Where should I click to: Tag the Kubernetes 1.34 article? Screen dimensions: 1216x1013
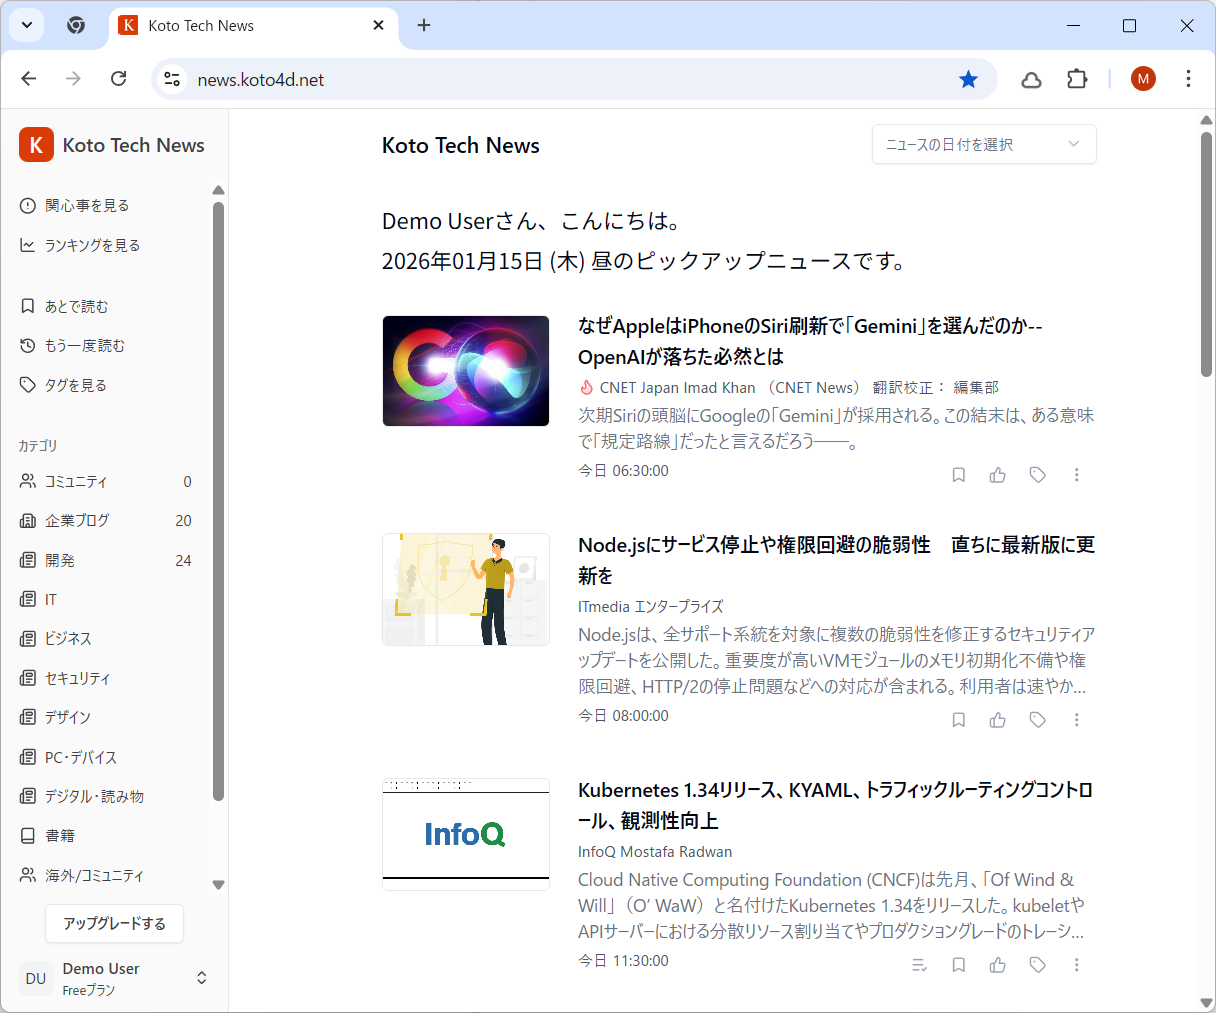[1038, 965]
